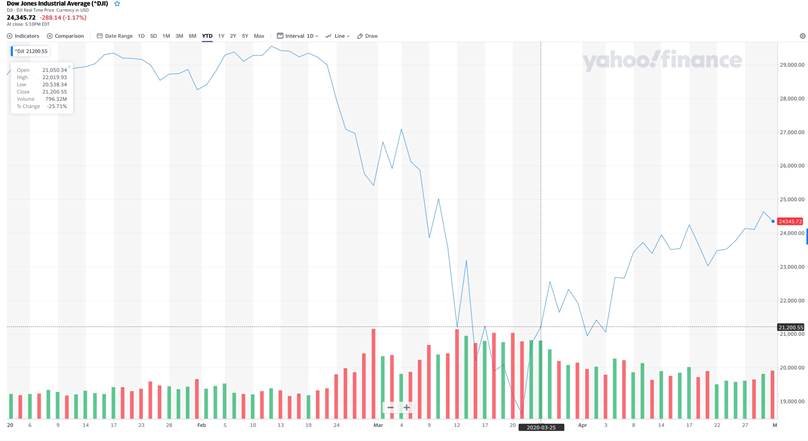
Task: Open chart settings gear icon
Action: [x=802, y=36]
